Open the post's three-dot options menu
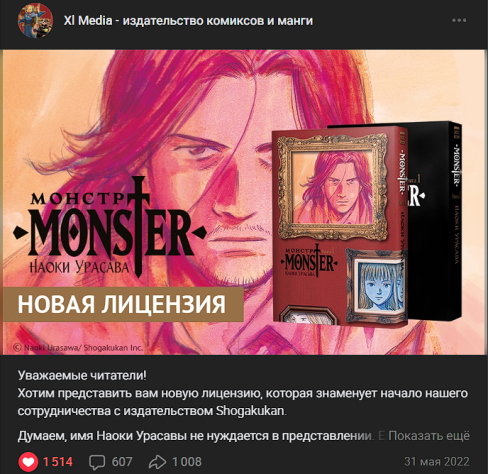The width and height of the screenshot is (488, 474). click(459, 20)
